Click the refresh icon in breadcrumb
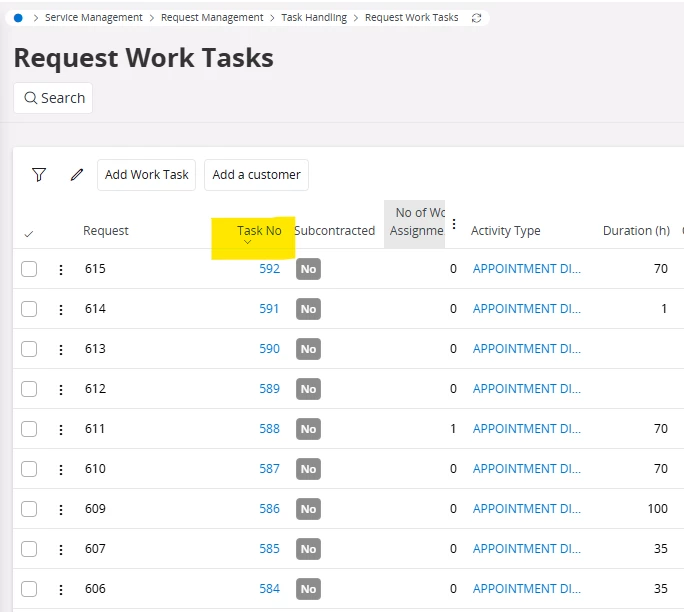The height and width of the screenshot is (612, 684). click(x=476, y=18)
